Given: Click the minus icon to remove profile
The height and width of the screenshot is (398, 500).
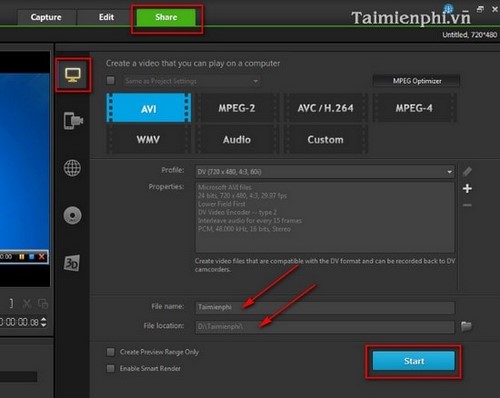Looking at the screenshot, I should (x=467, y=205).
